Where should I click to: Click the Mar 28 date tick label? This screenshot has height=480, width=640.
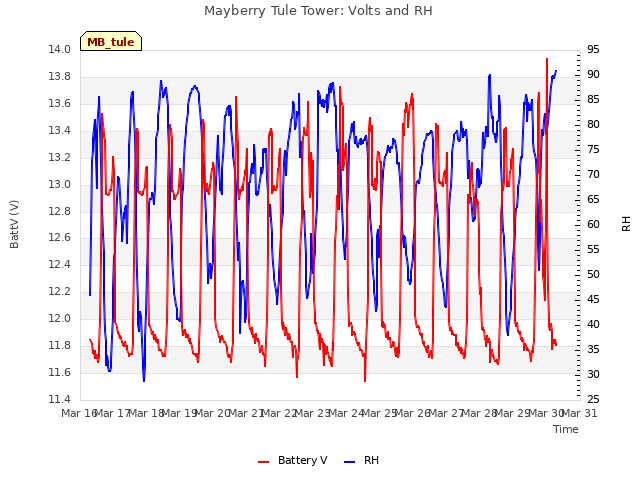480,413
